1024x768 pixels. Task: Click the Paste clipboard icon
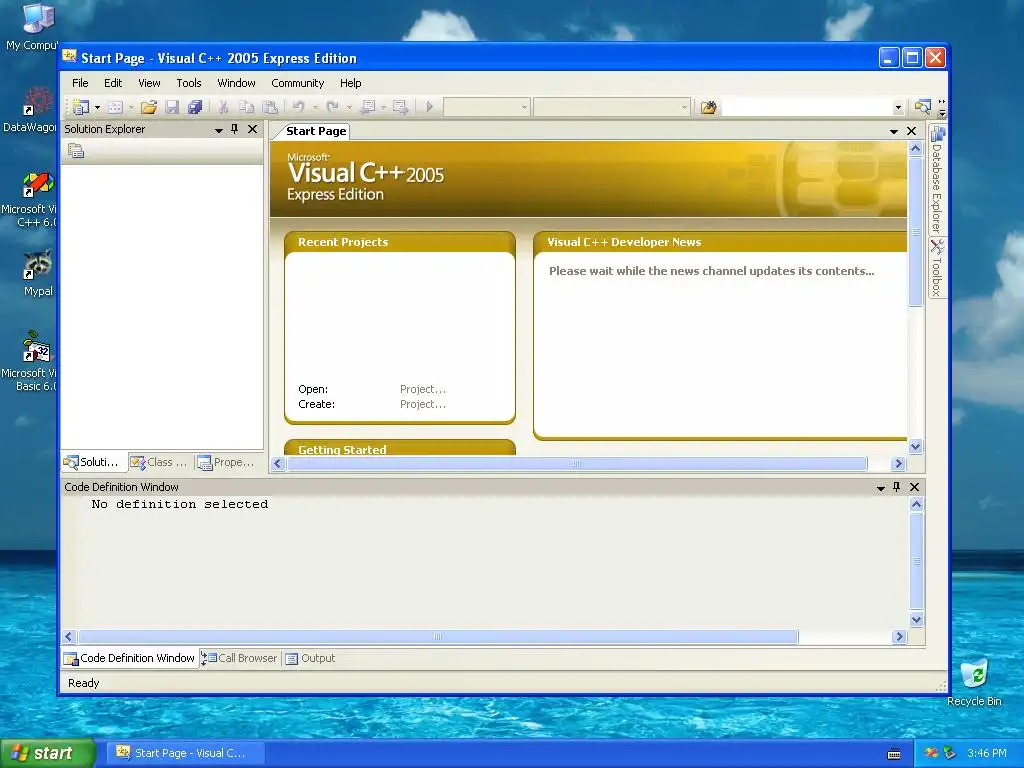(269, 106)
